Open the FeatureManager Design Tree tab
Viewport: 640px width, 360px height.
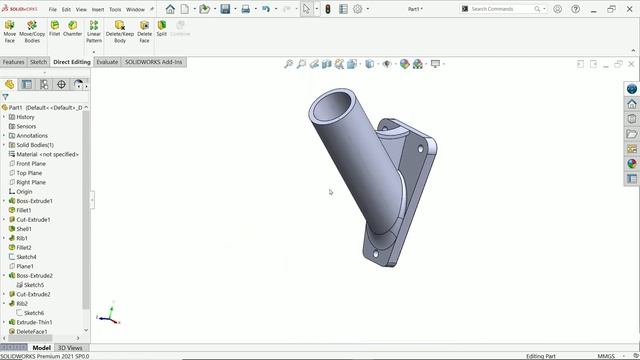pos(9,84)
